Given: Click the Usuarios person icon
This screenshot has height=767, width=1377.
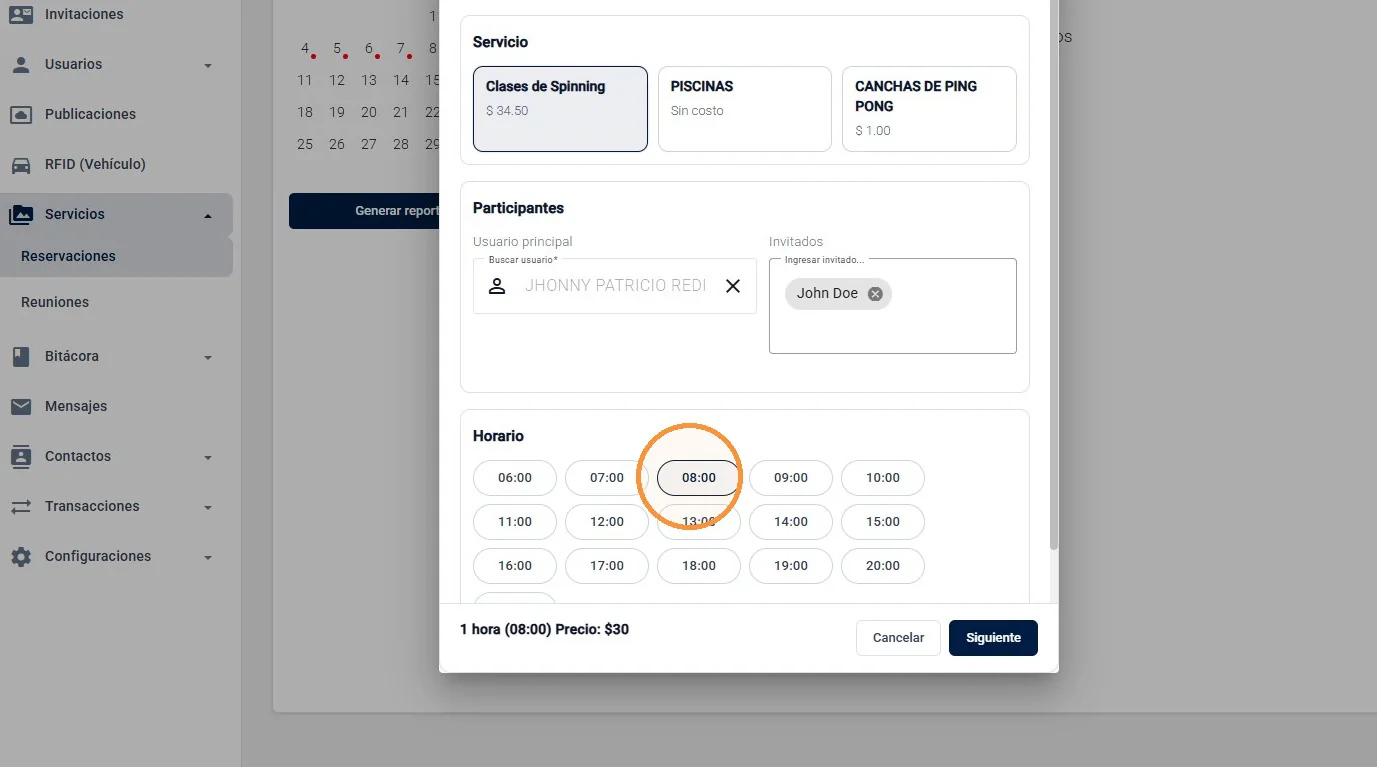Looking at the screenshot, I should click(x=21, y=64).
